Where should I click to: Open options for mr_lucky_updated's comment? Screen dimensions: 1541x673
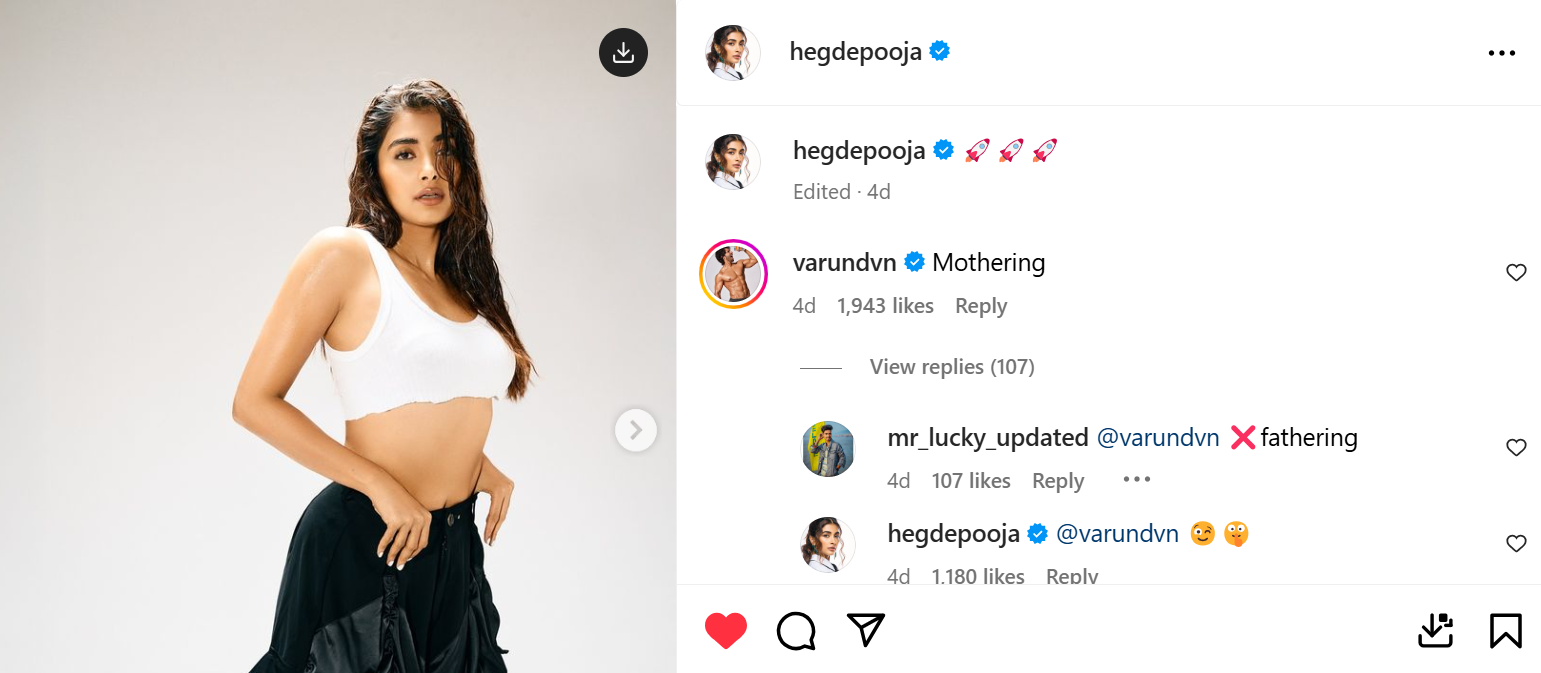(1137, 480)
